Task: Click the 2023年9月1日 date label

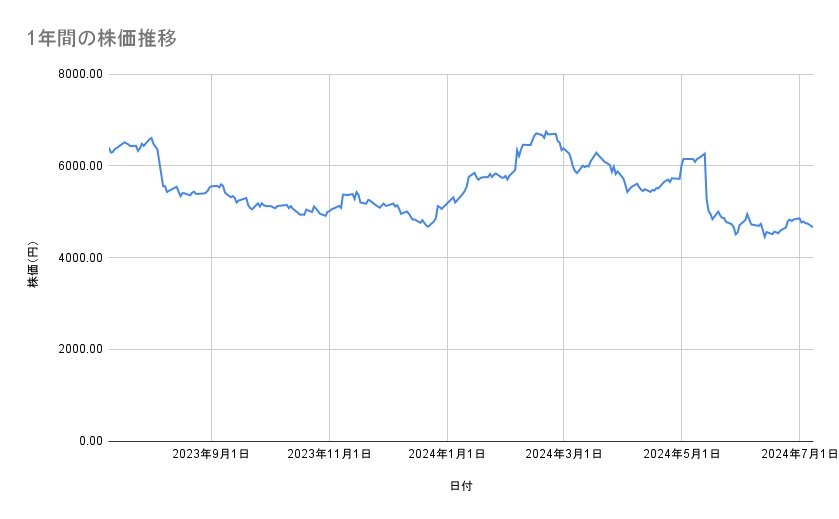Action: [211, 455]
